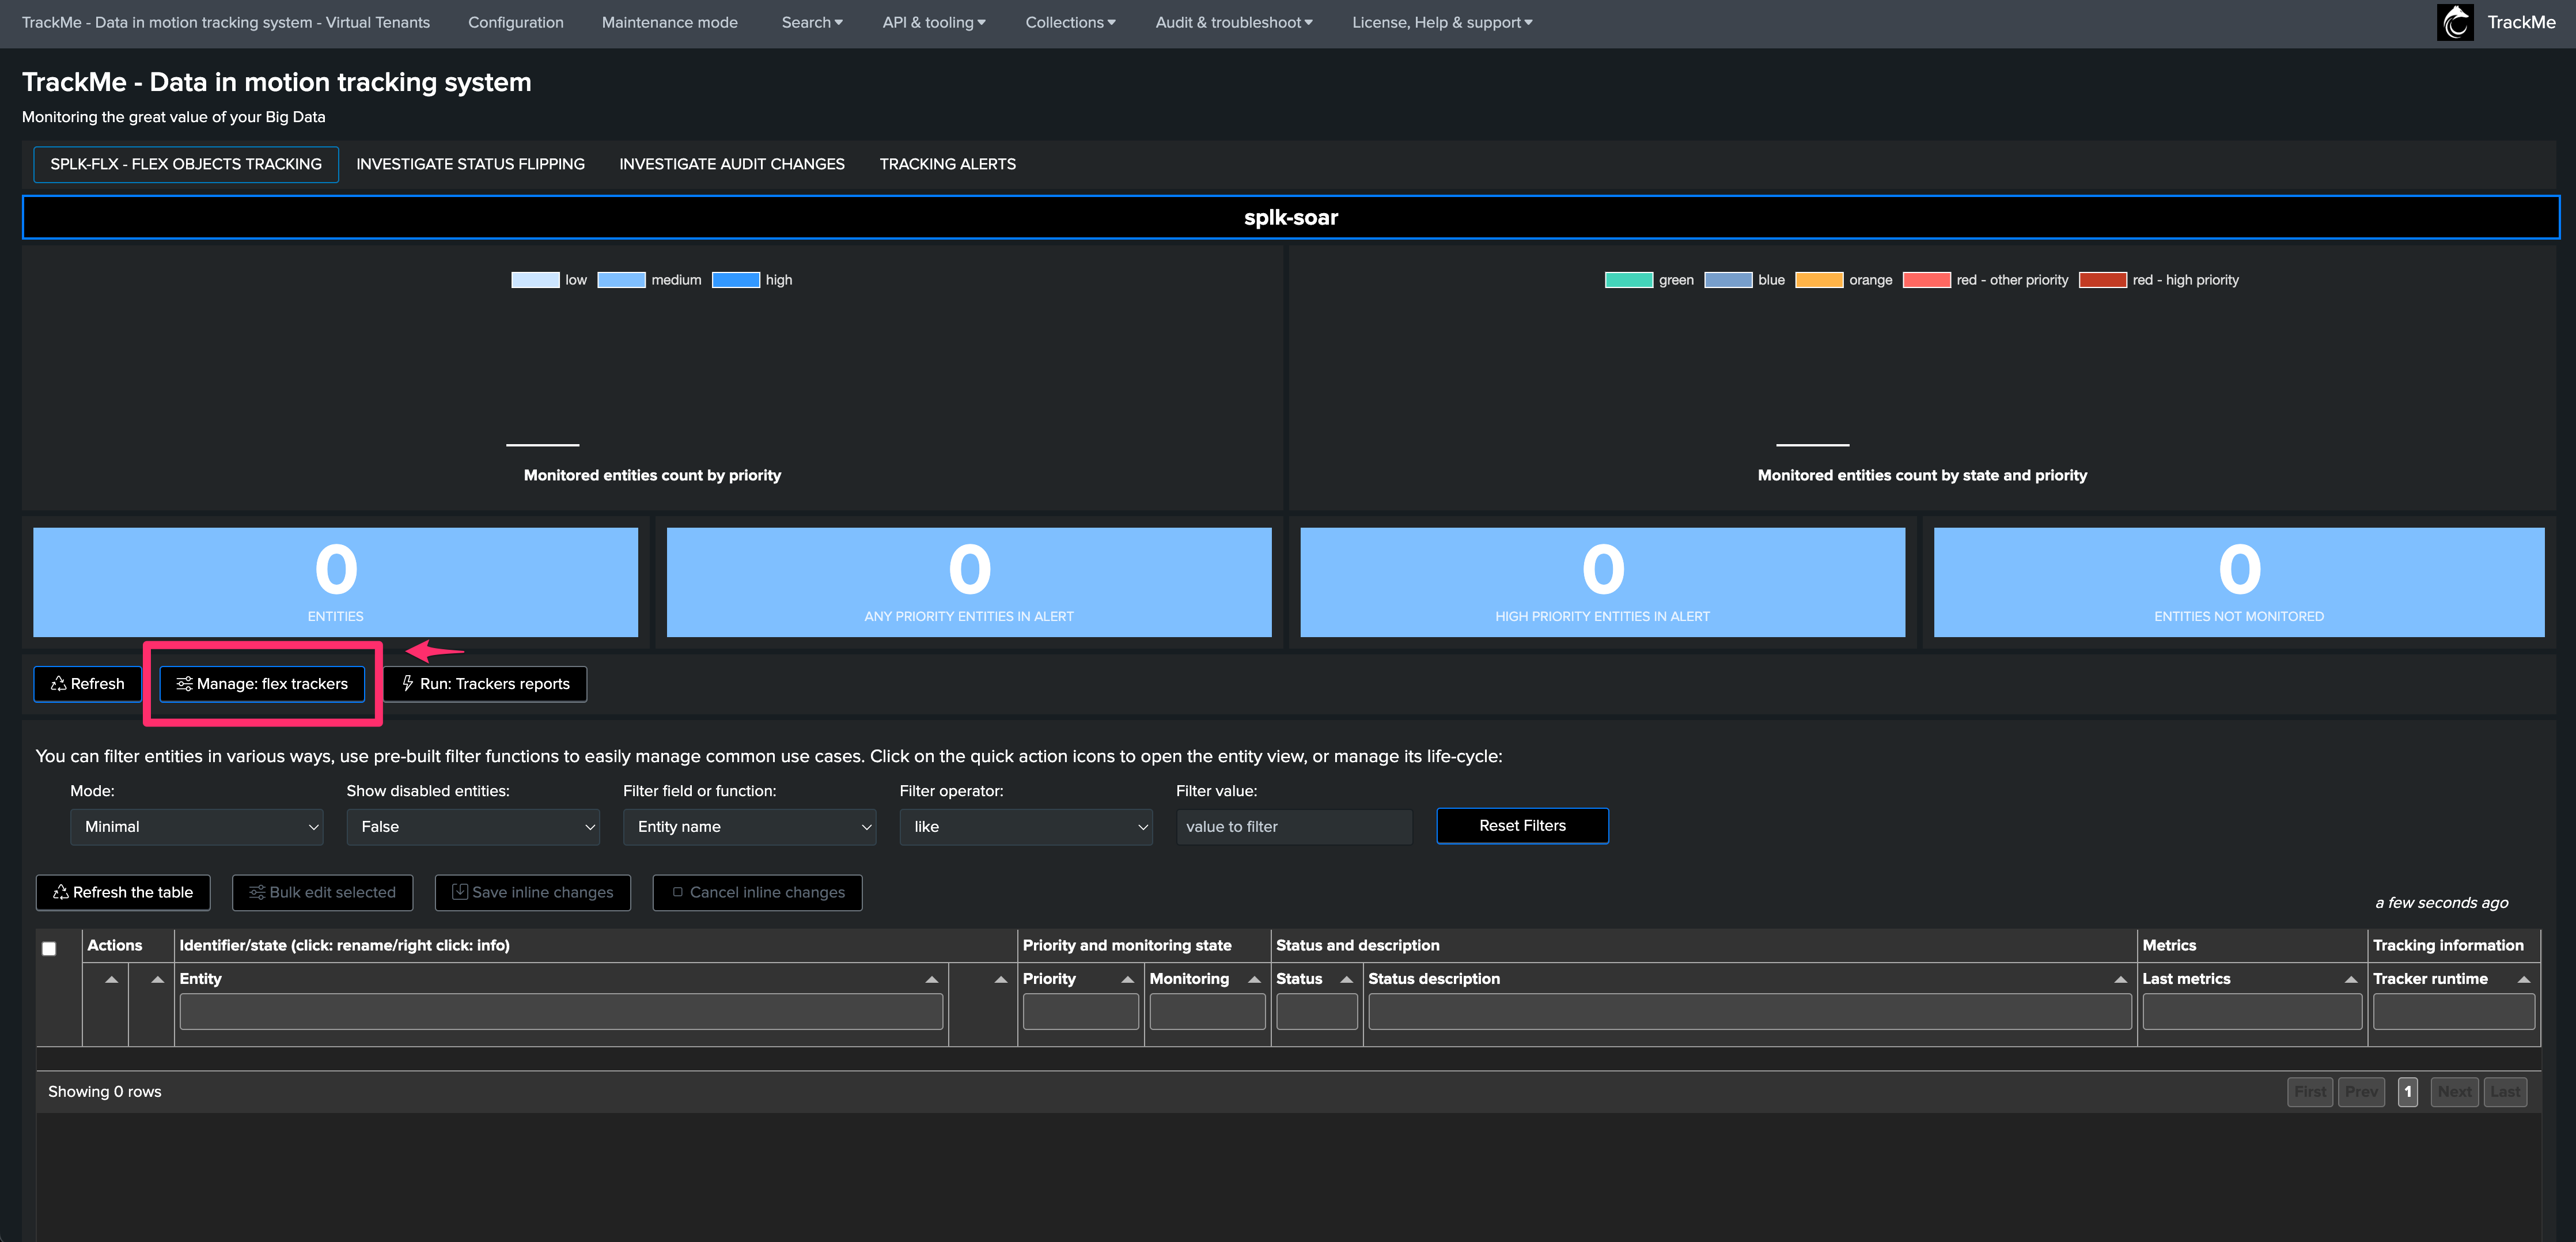Toggle the low priority legend swatch

(x=535, y=280)
